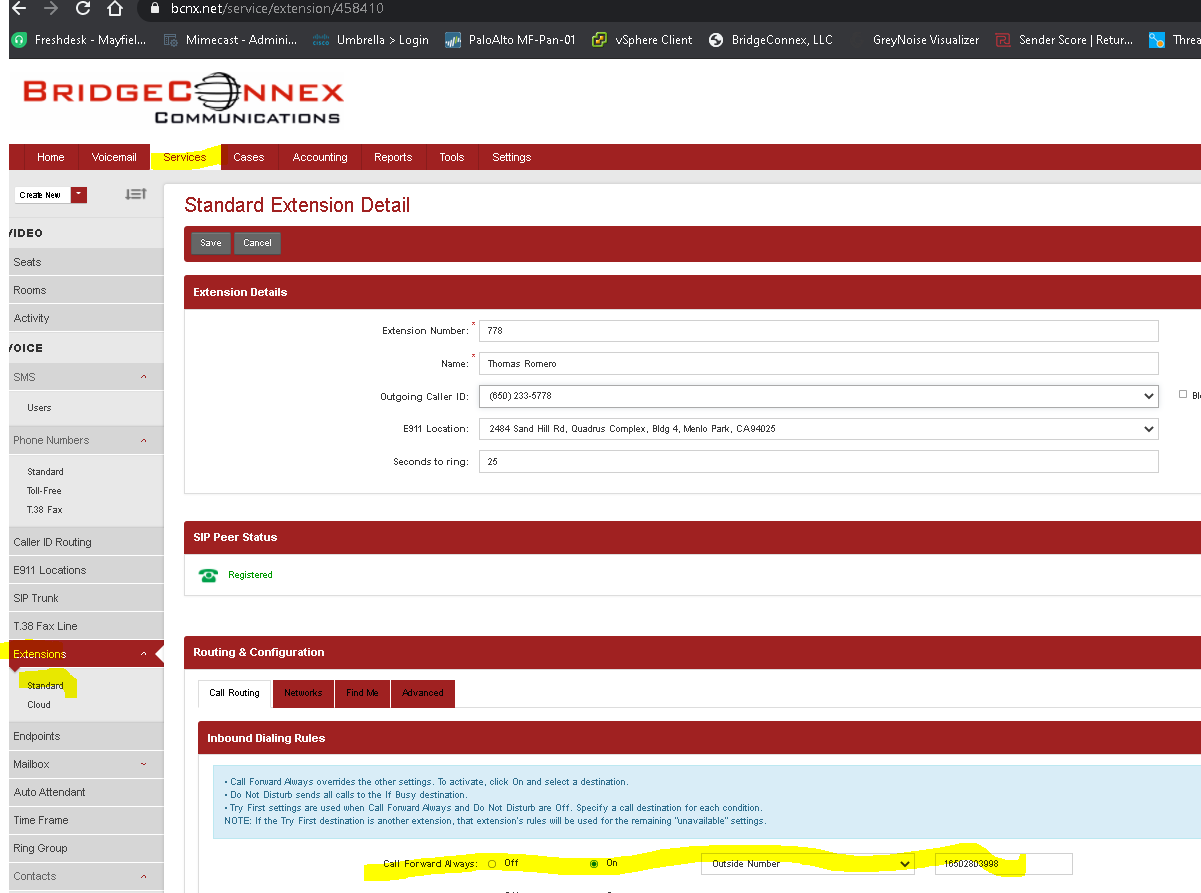Click the site lock icon in address bar
The width and height of the screenshot is (1201, 893).
(x=153, y=8)
